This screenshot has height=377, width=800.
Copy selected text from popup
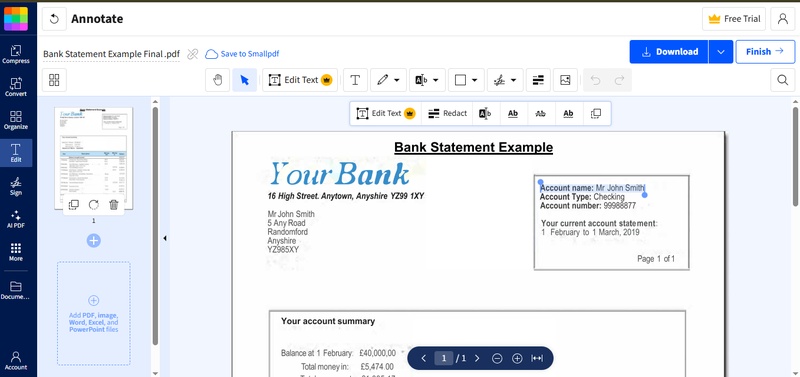596,113
